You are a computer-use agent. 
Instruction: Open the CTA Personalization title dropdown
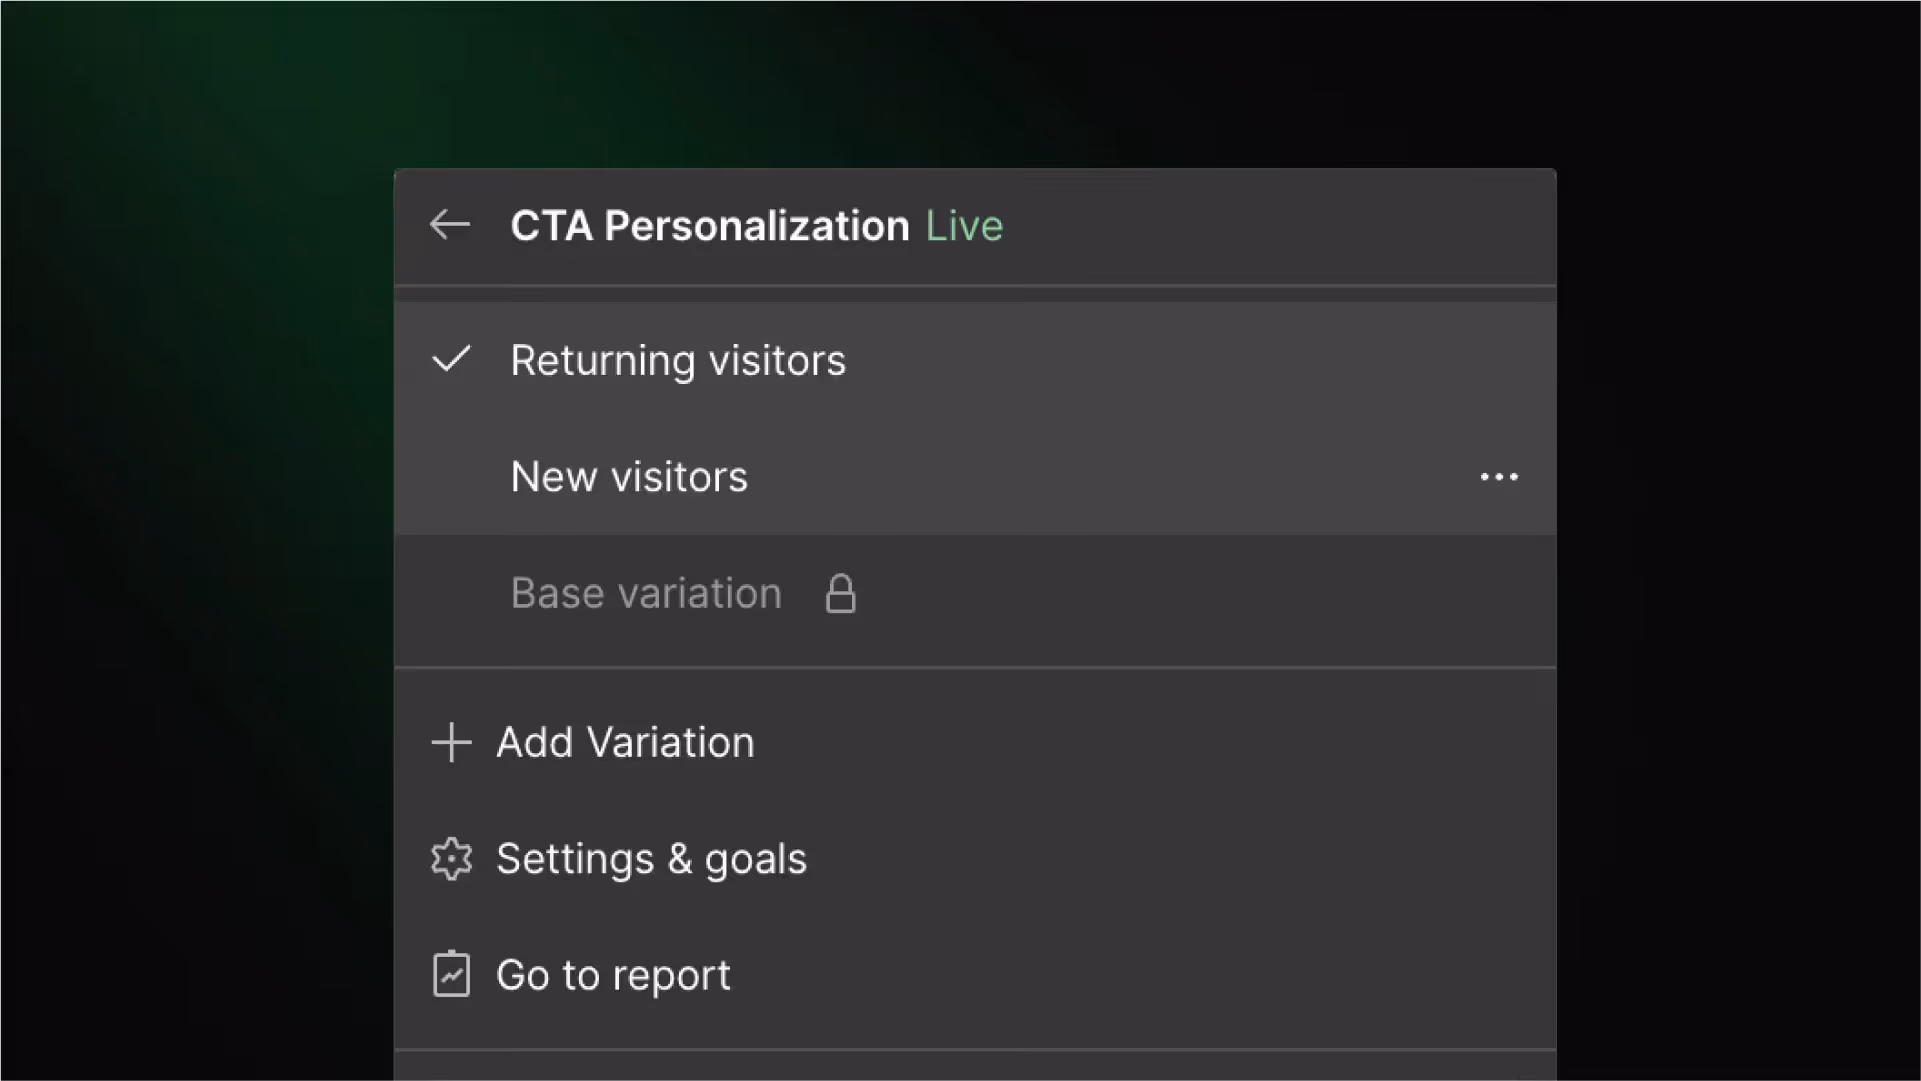coord(710,225)
